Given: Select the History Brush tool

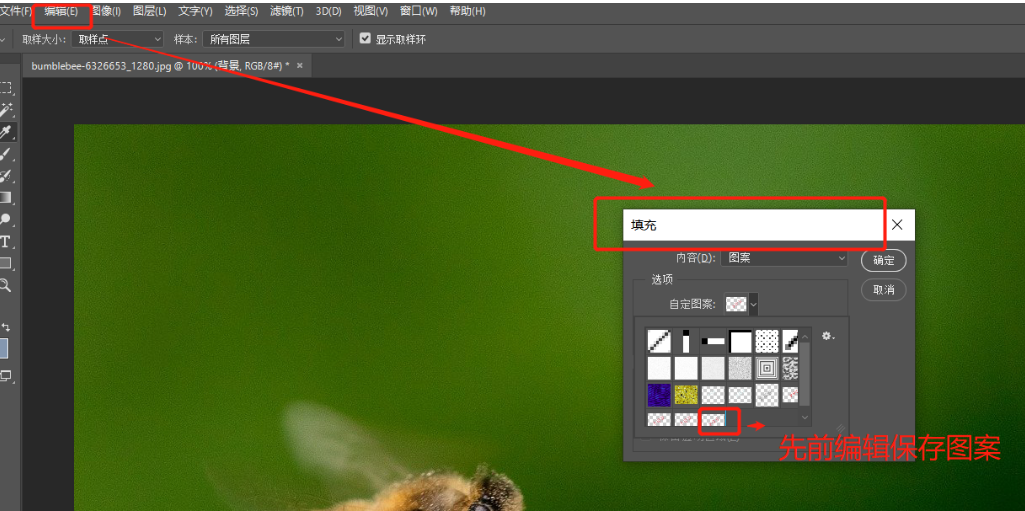Looking at the screenshot, I should (5, 175).
